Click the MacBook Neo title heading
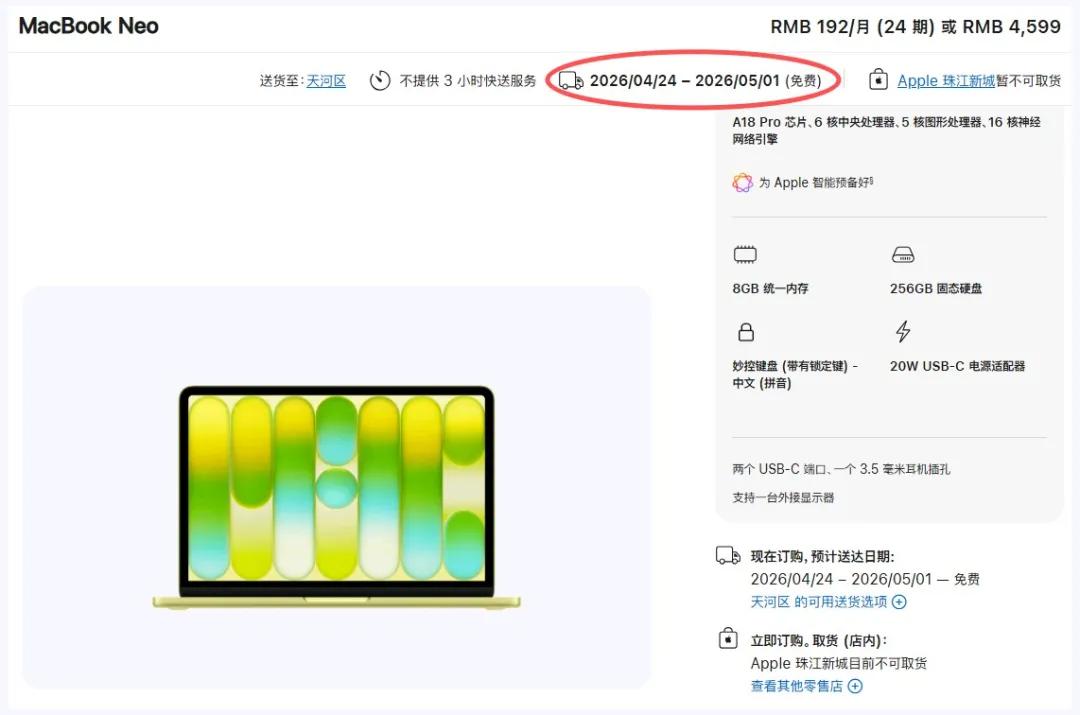 [x=88, y=25]
